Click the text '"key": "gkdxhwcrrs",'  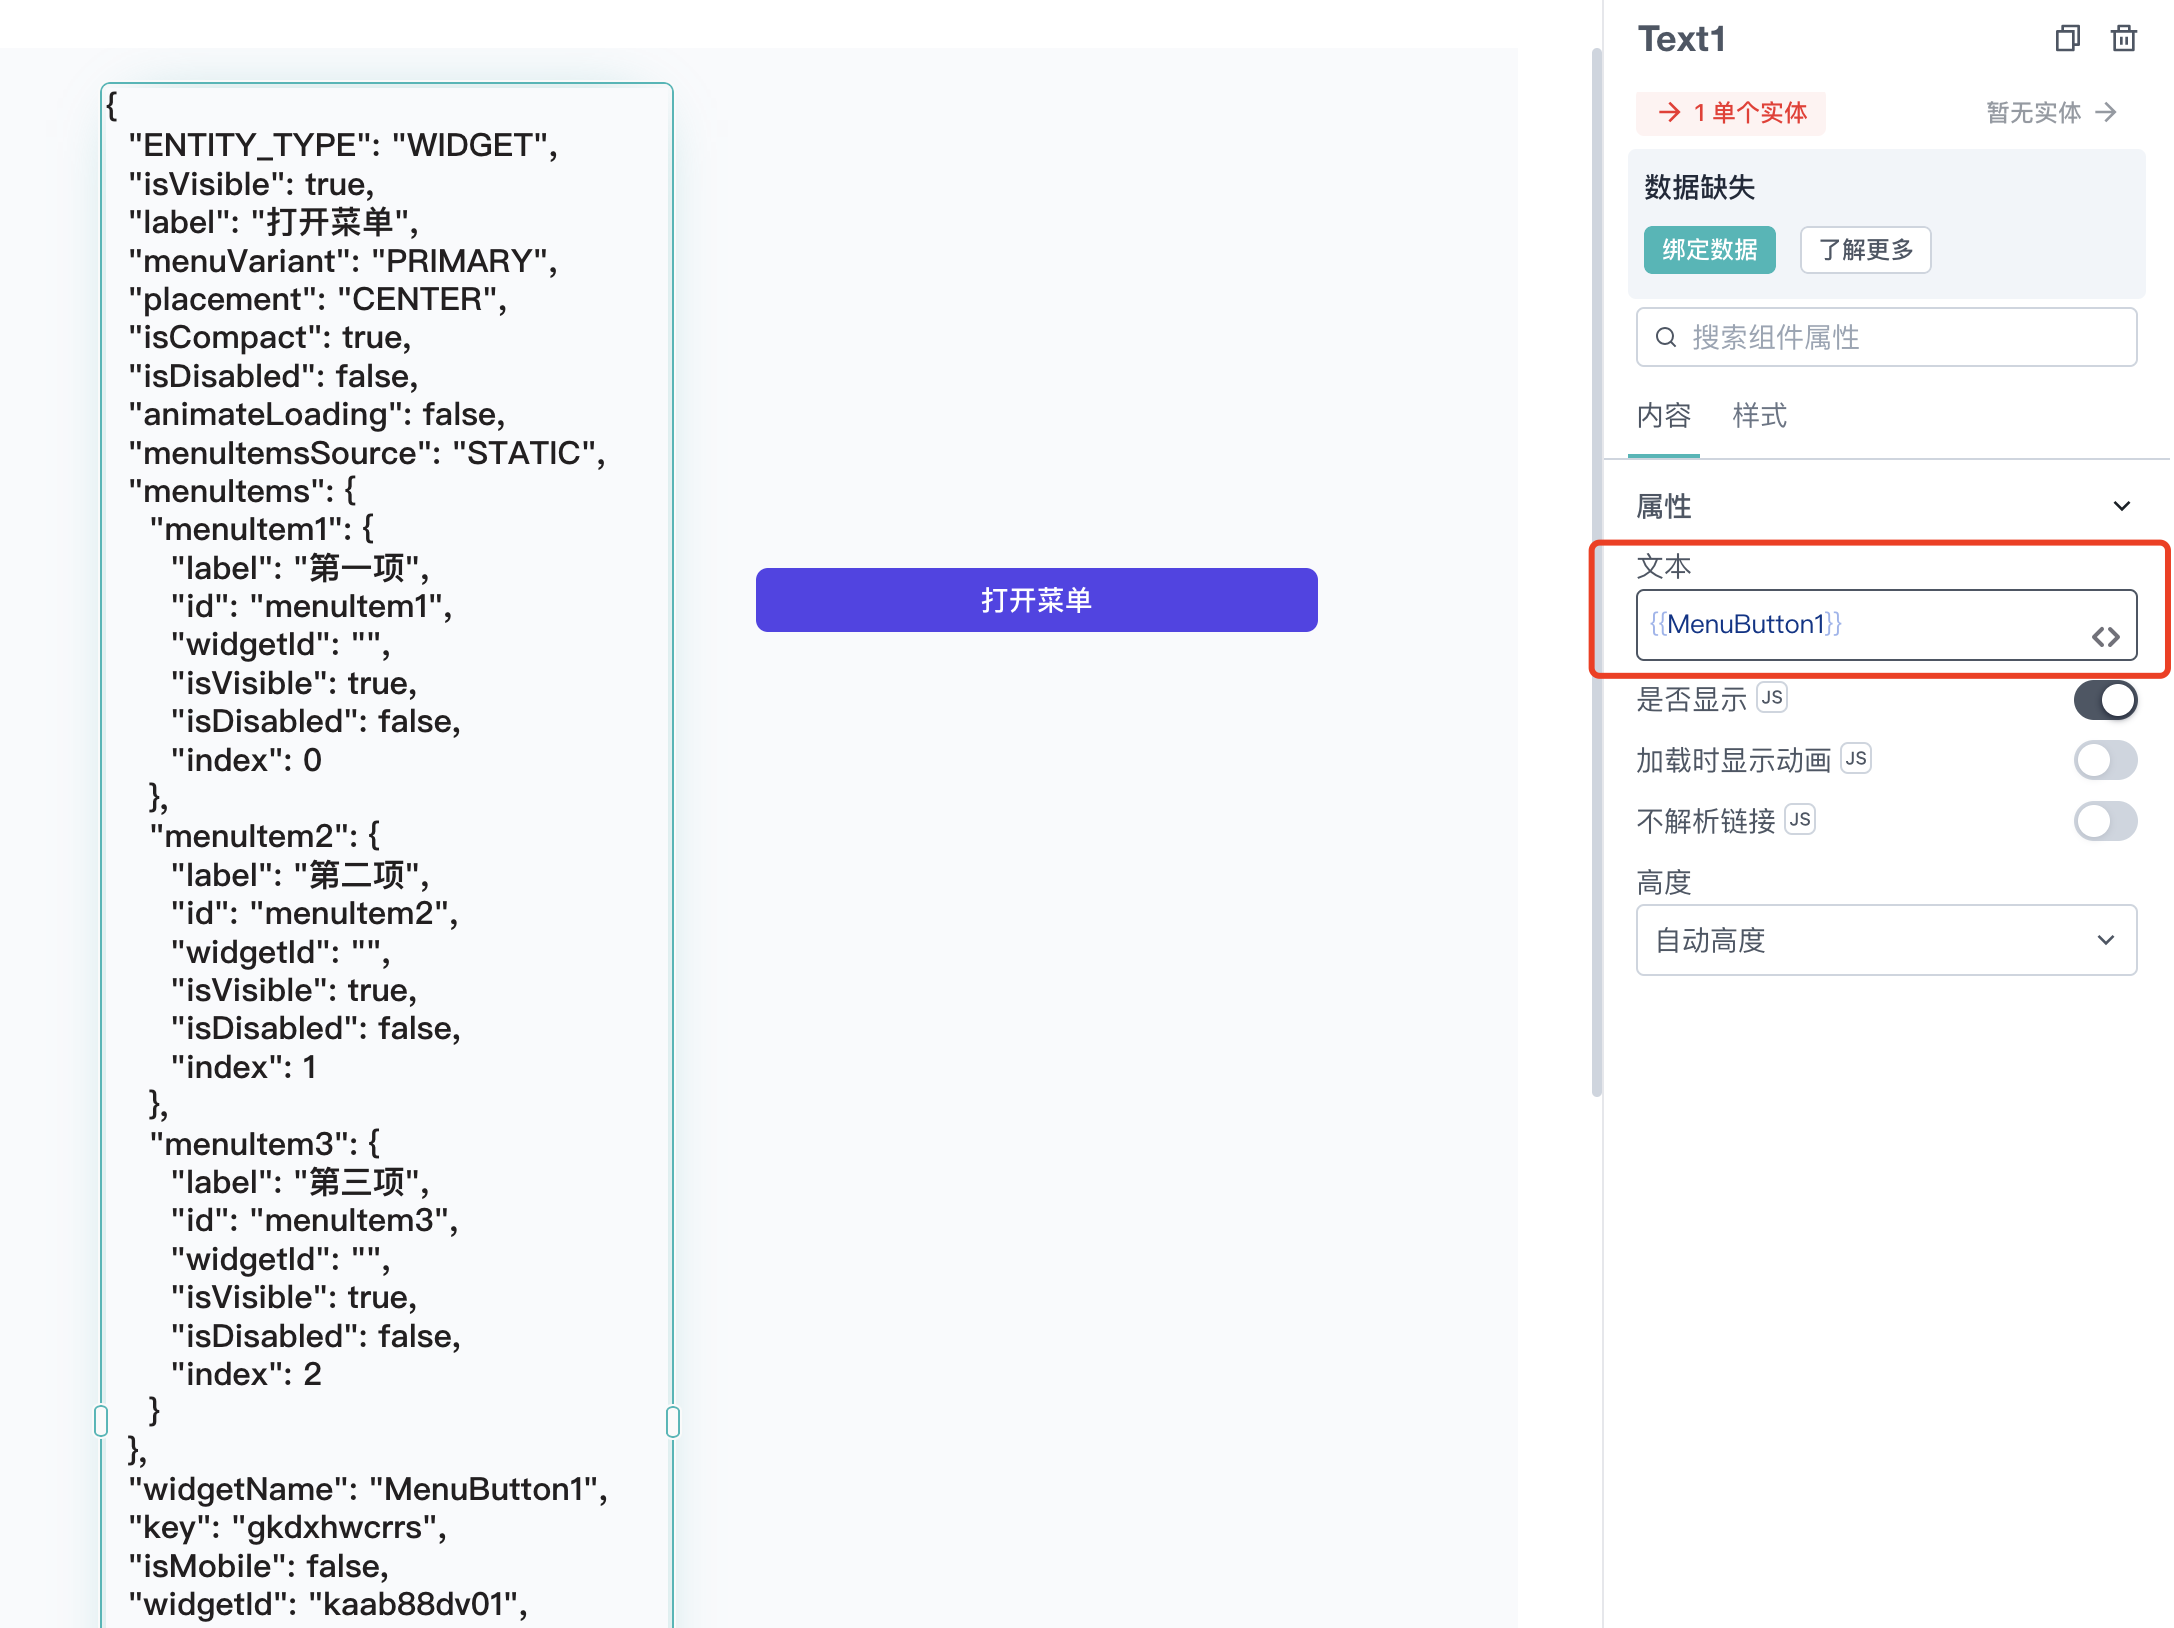[288, 1528]
